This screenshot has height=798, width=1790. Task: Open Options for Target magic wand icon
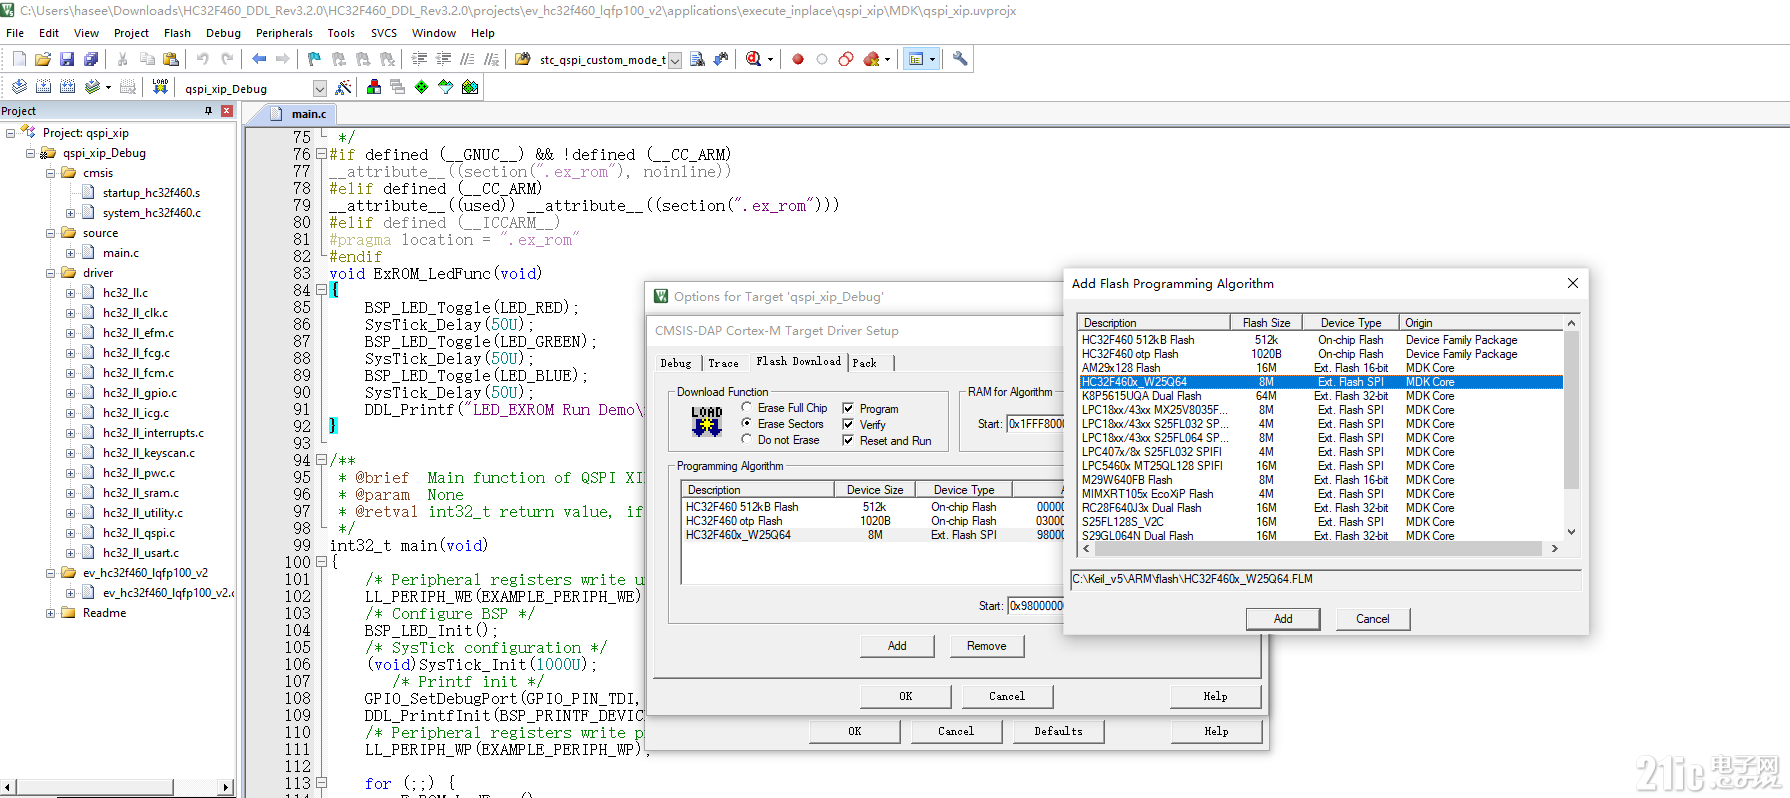[x=343, y=87]
